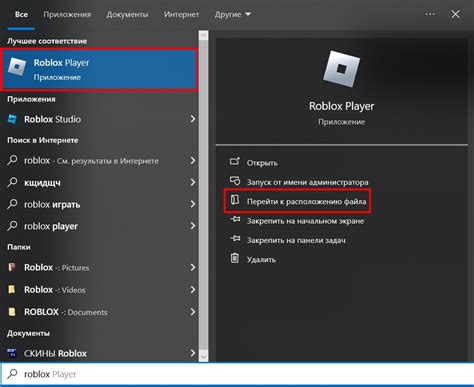Click the СКИНЫ Roblox document icon
474x387 pixels.
(x=12, y=353)
